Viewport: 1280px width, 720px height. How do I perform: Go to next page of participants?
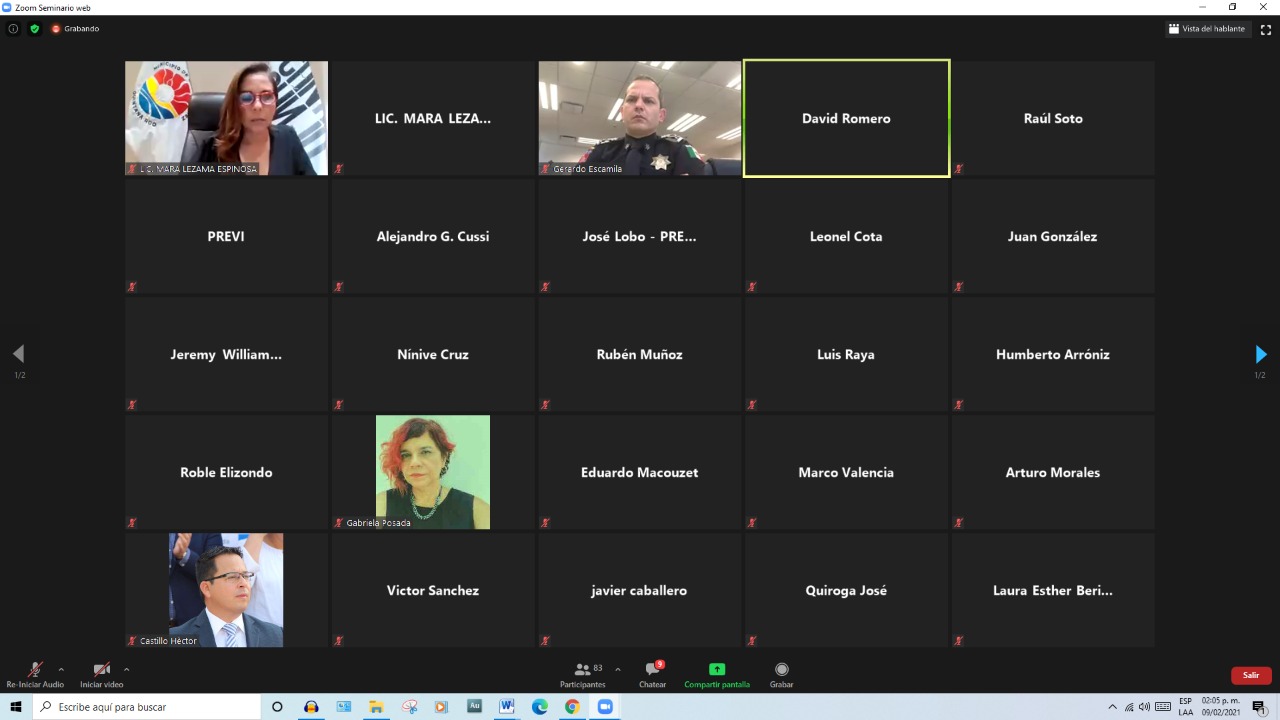1260,354
